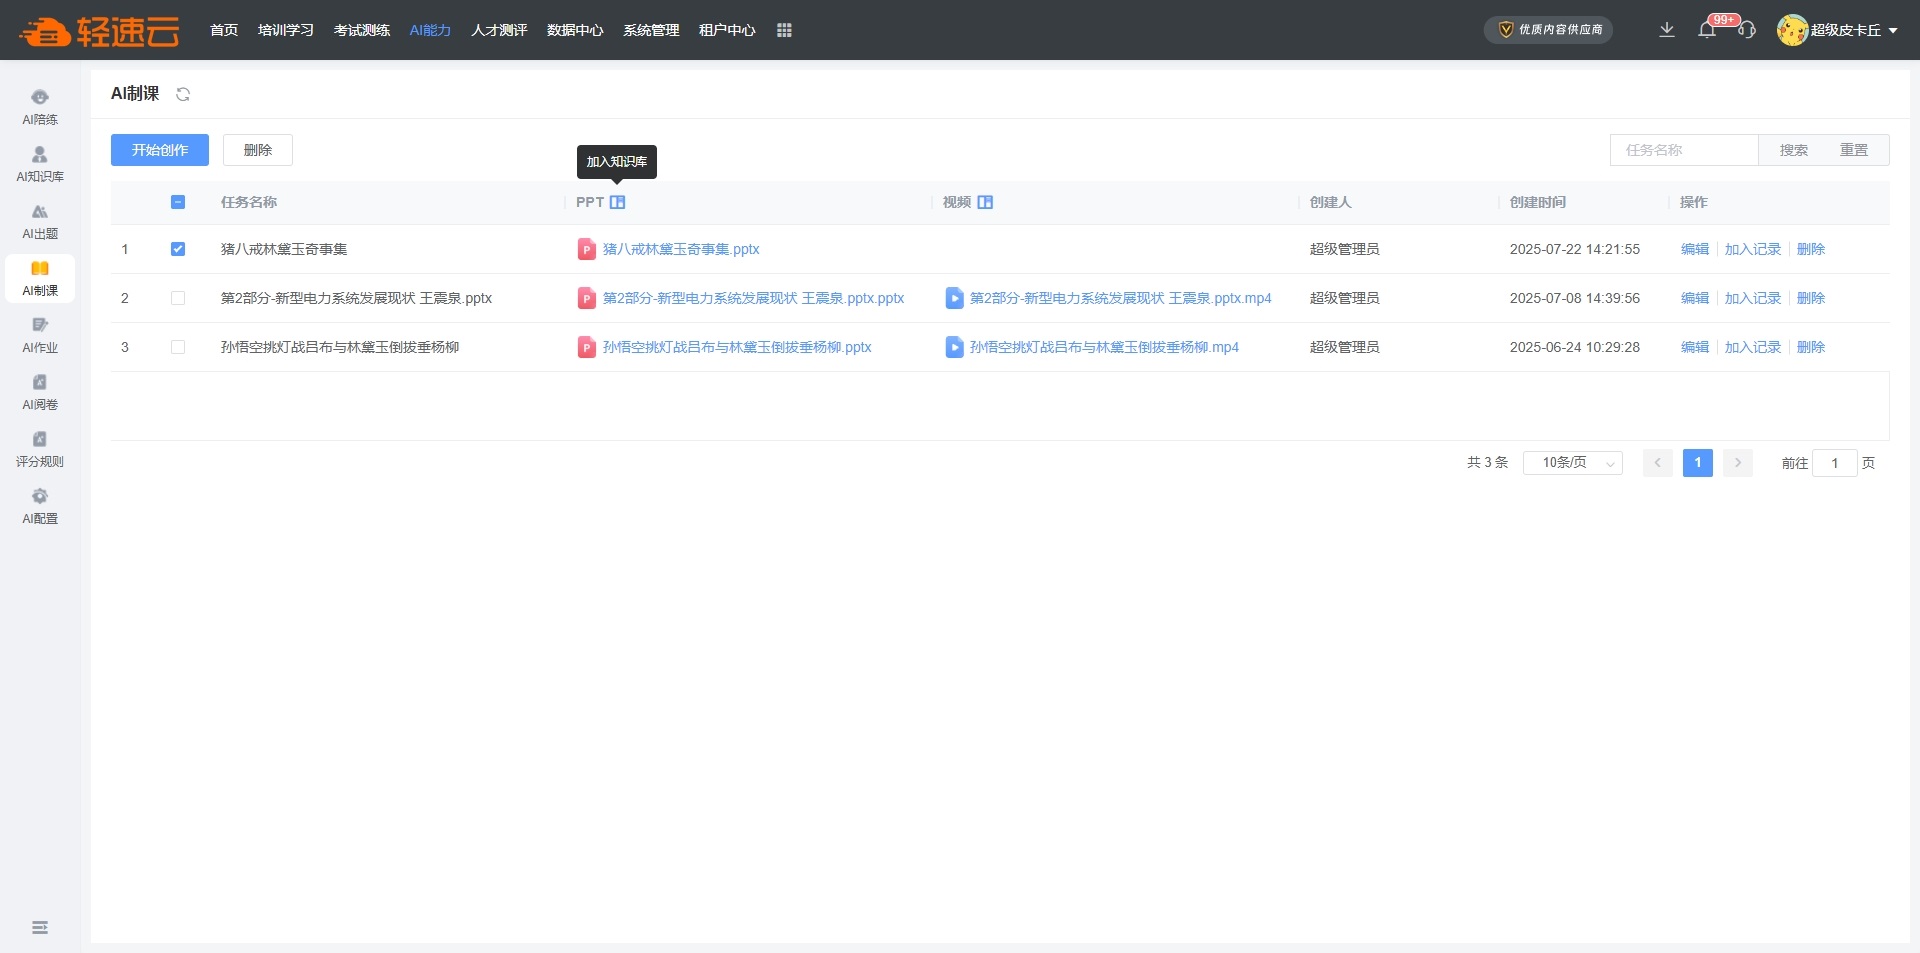Click the 视频 column knowledge base icon
Image resolution: width=1920 pixels, height=953 pixels.
pyautogui.click(x=985, y=202)
